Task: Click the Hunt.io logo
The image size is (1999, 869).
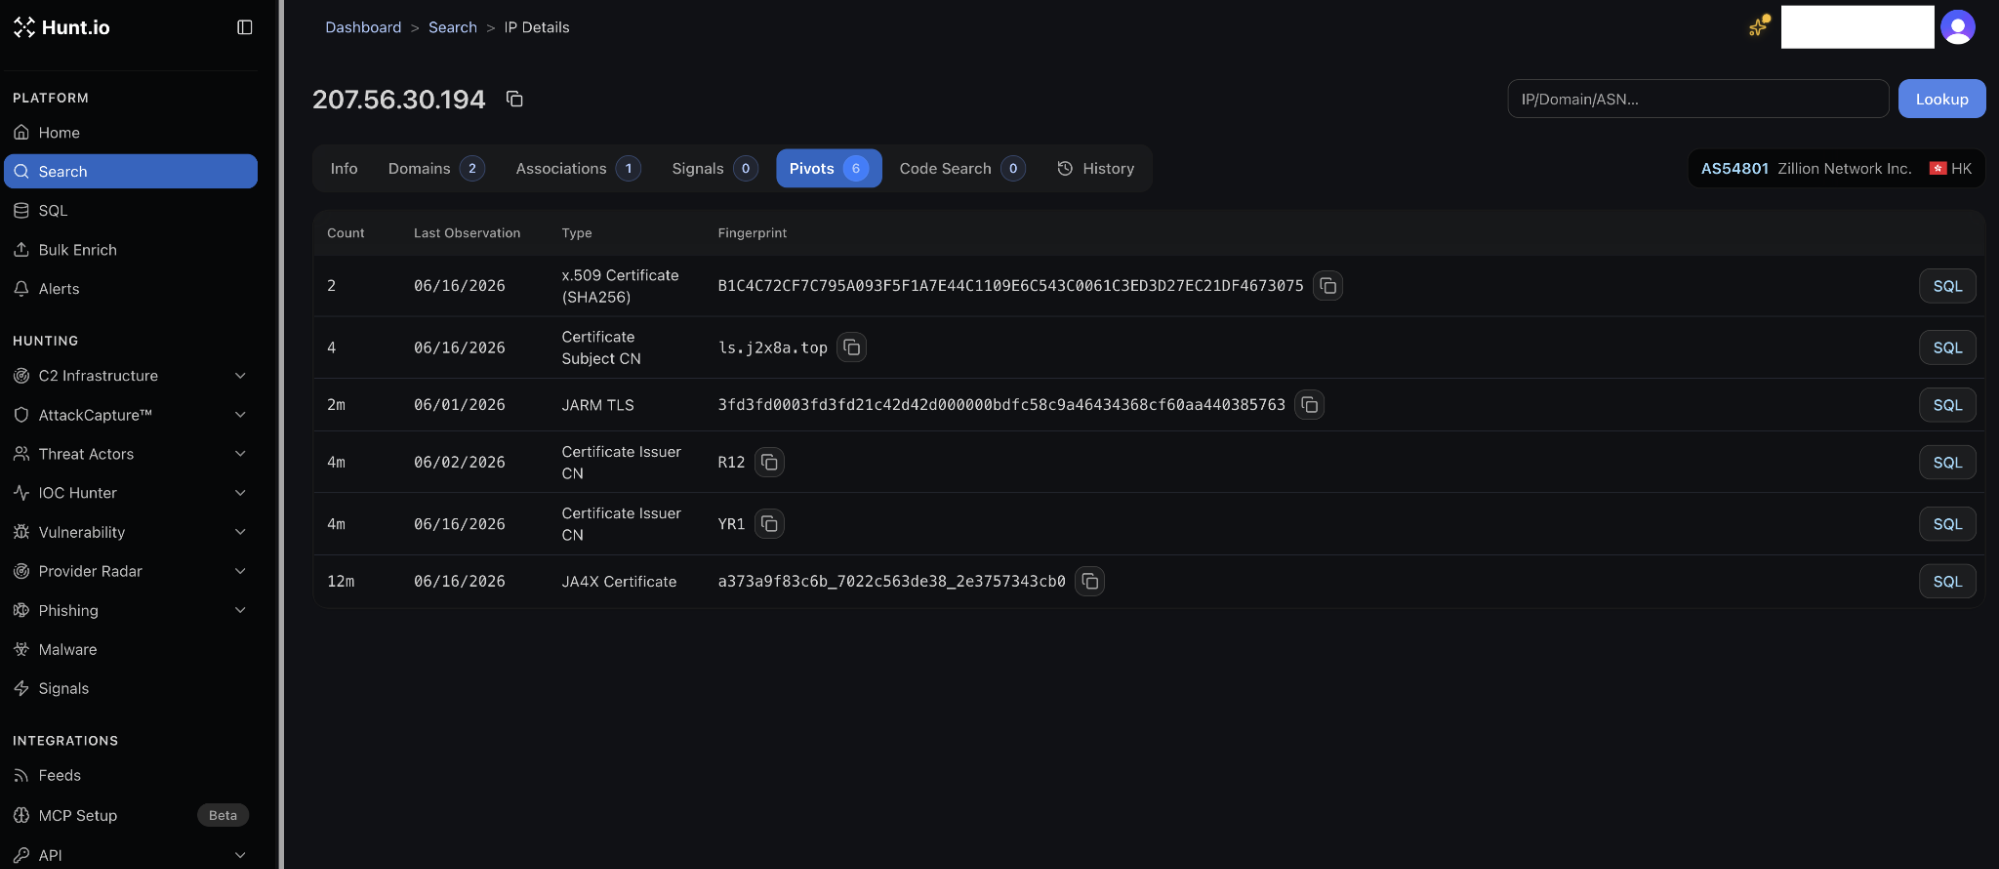Action: [62, 27]
